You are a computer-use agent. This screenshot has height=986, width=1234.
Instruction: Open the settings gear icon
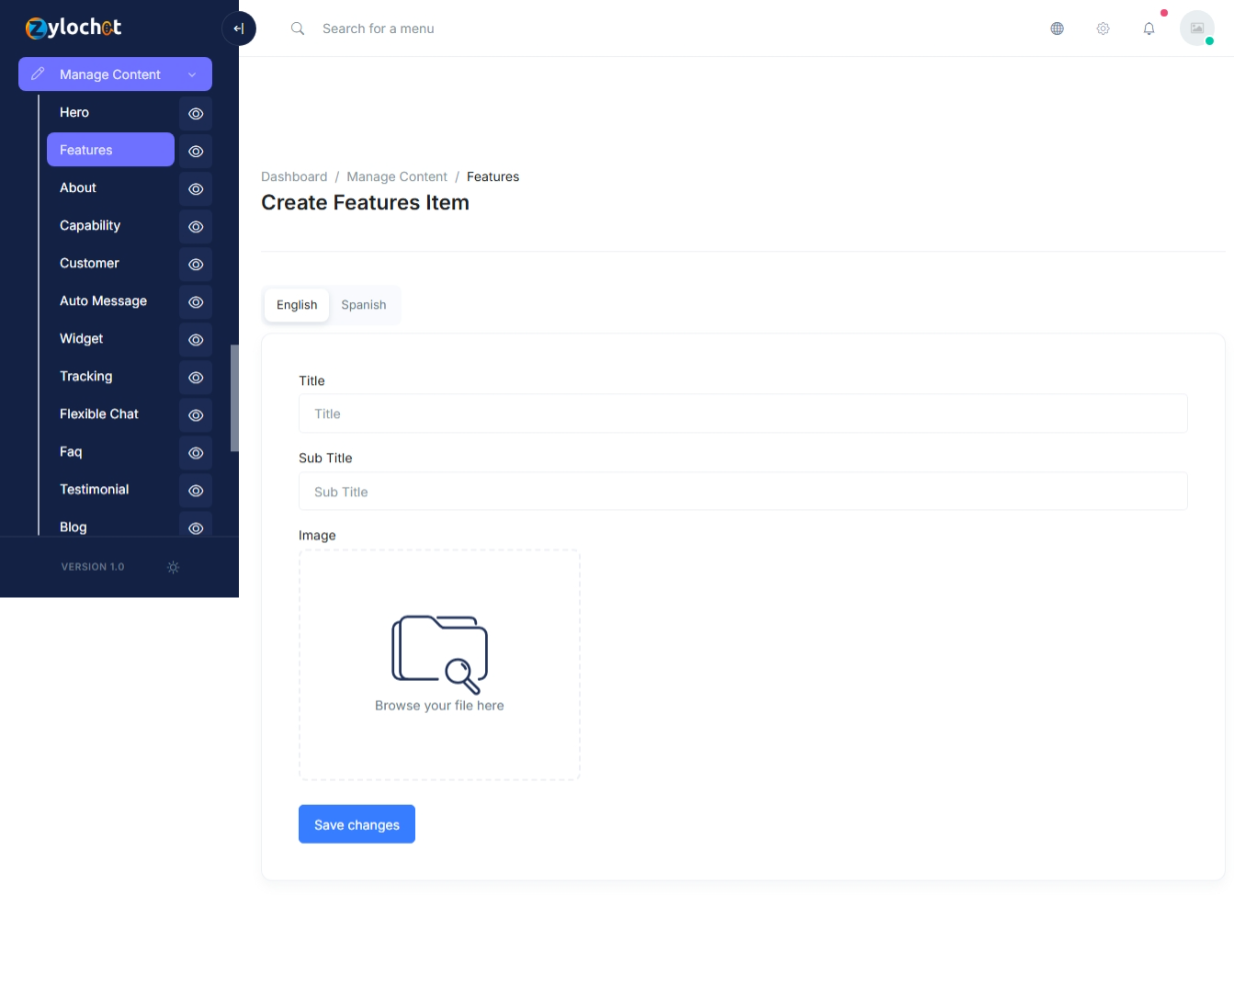point(1103,28)
